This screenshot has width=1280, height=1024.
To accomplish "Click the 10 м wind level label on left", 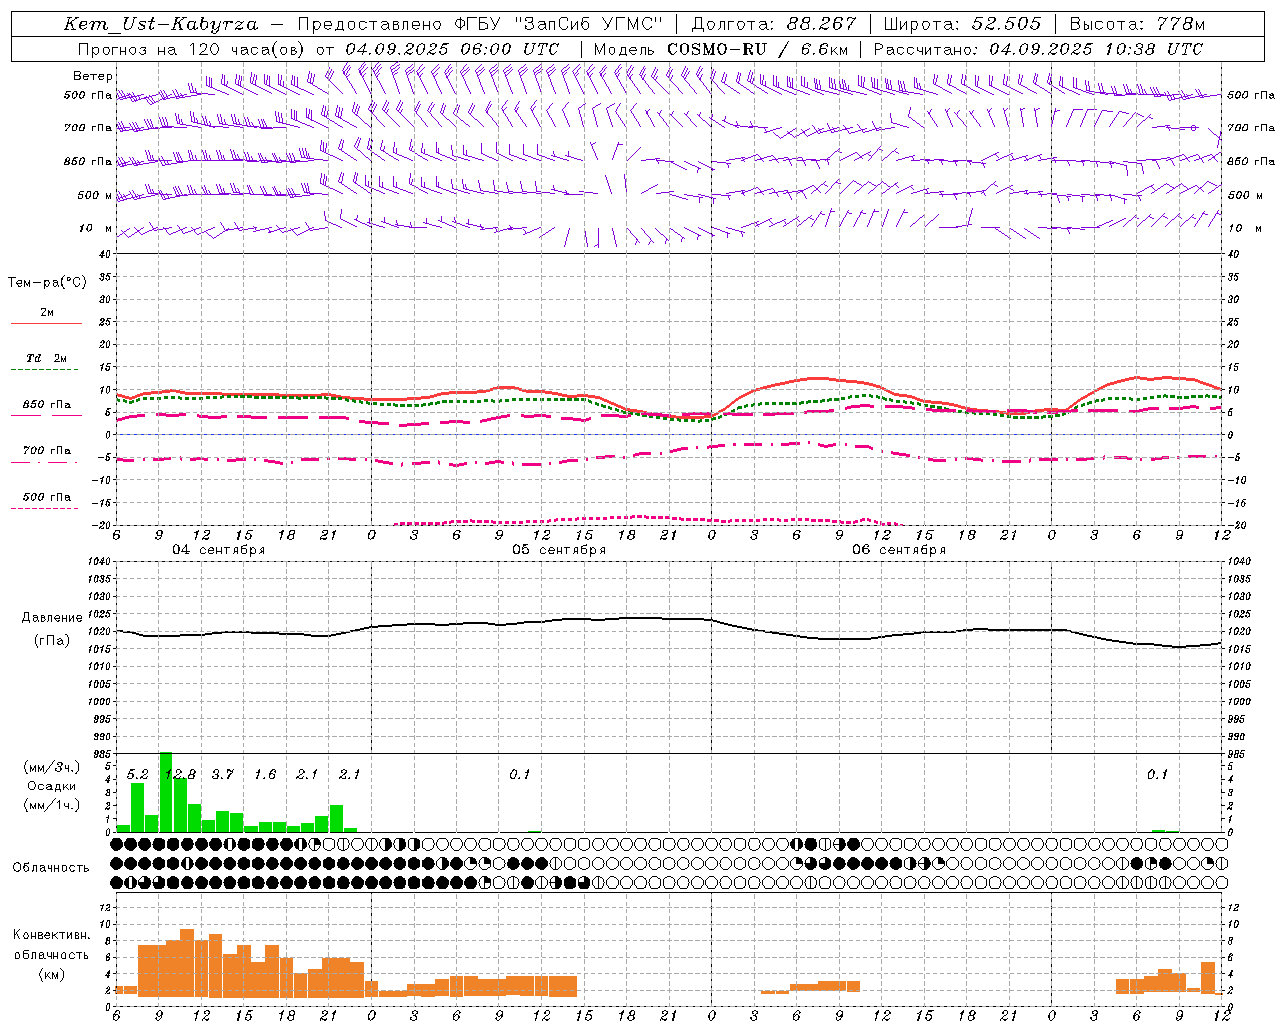I will (96, 228).
